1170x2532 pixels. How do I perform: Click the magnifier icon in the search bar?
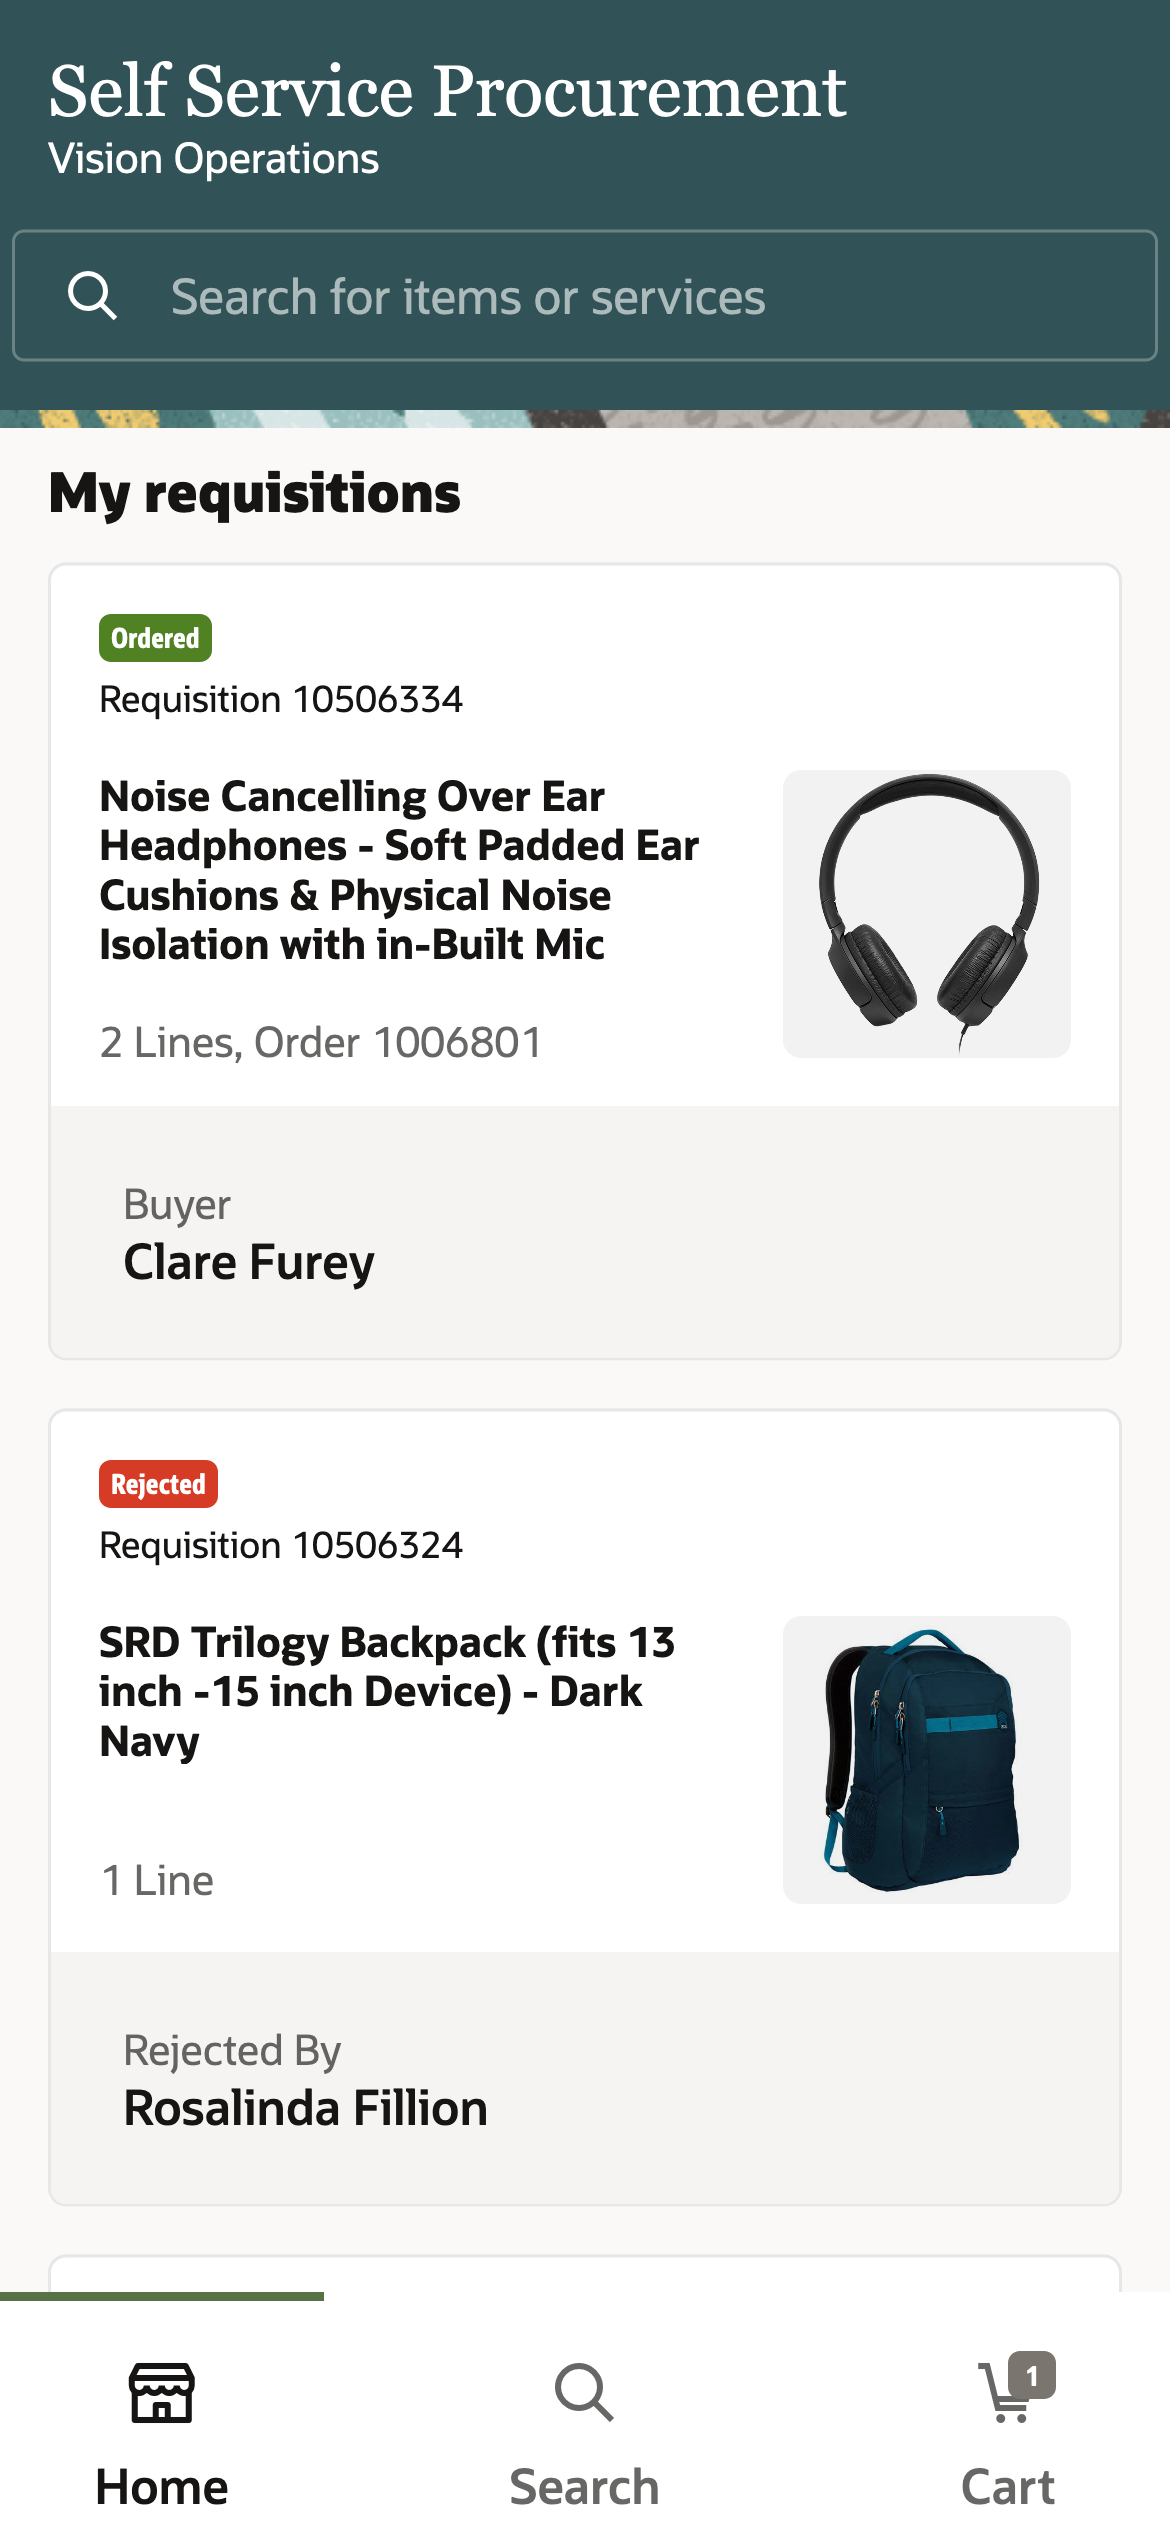[92, 296]
